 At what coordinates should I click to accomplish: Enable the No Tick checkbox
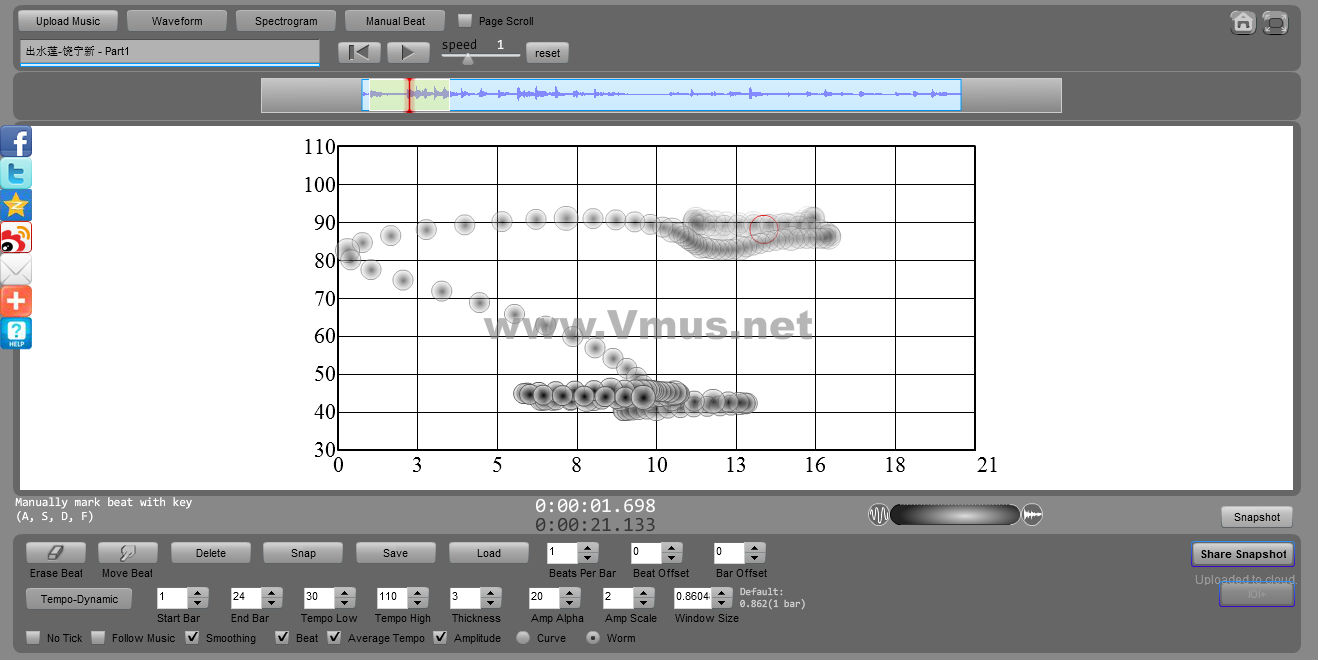(x=33, y=637)
